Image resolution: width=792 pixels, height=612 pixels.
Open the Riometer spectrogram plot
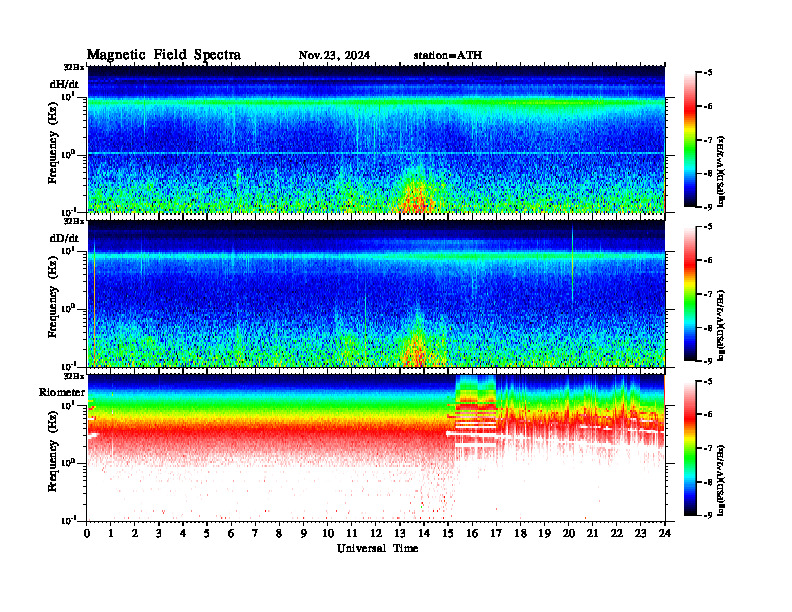click(376, 447)
